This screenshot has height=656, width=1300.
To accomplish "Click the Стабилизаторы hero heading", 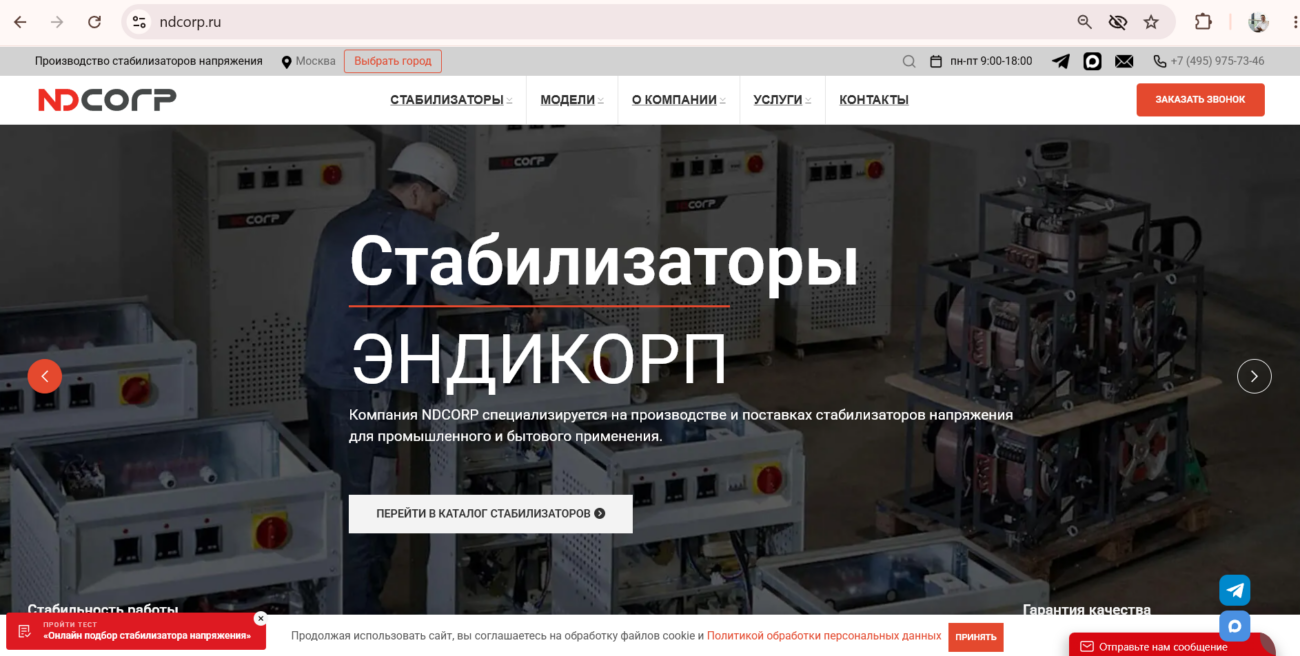I will (604, 261).
